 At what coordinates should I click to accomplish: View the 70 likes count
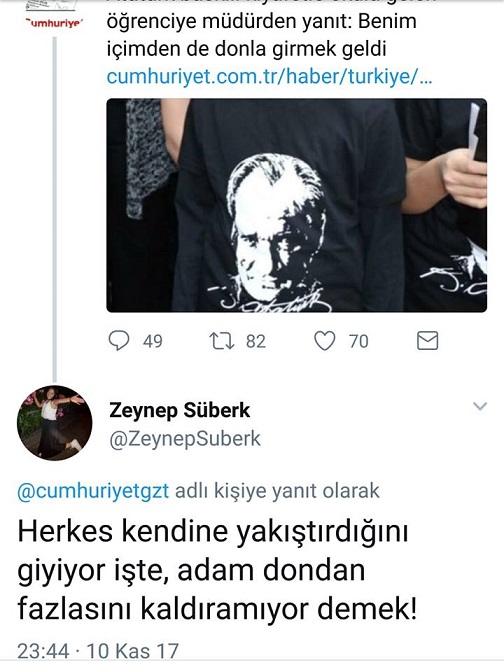coord(359,342)
